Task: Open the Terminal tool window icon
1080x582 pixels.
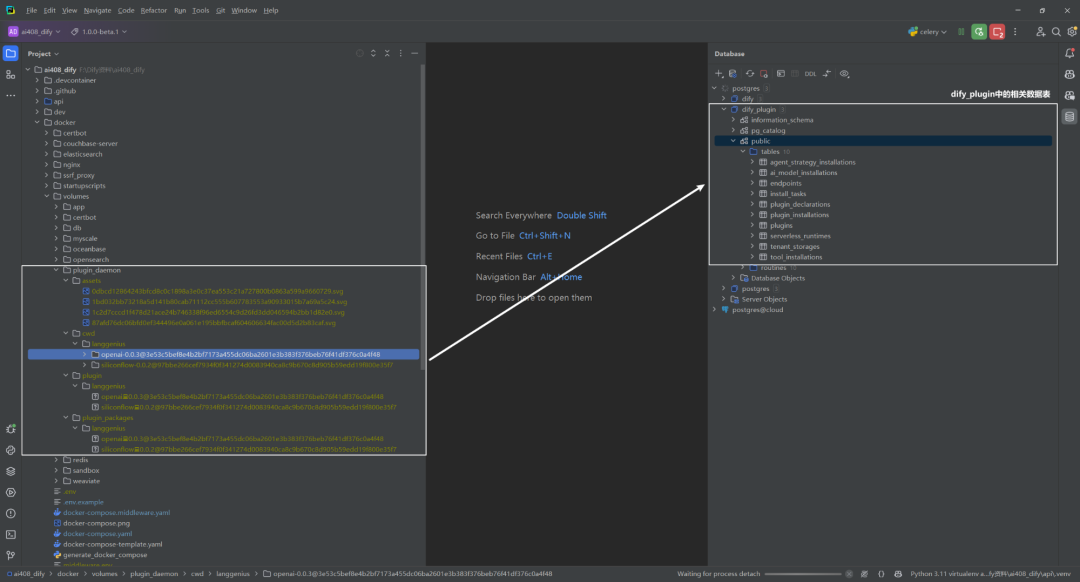Action: tap(10, 534)
